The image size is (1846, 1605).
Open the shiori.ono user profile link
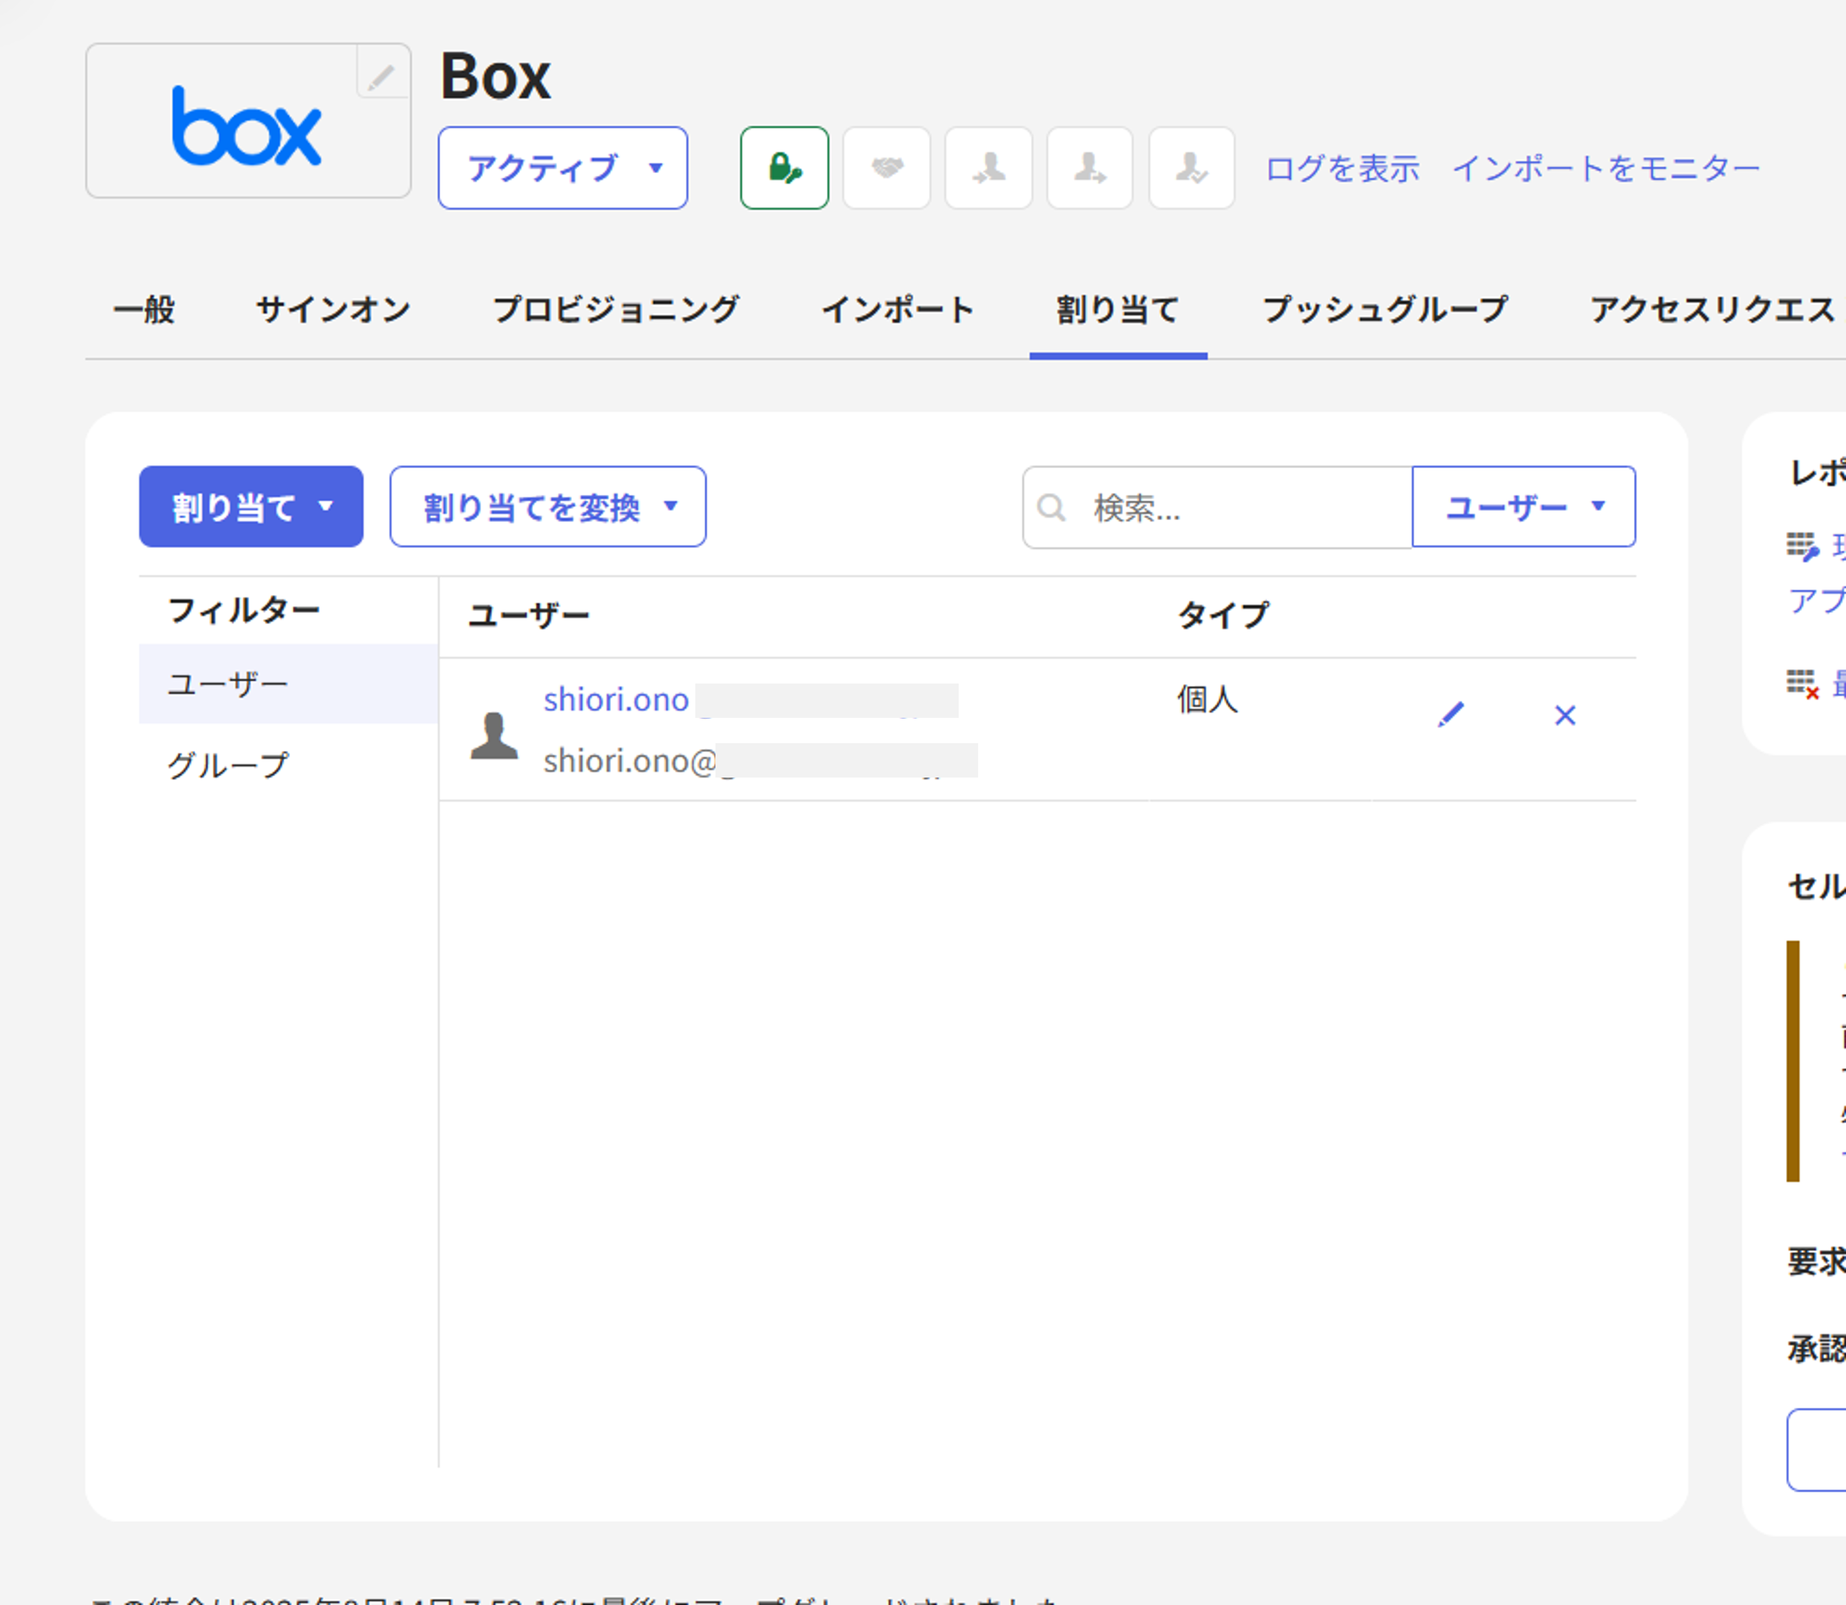pos(616,699)
